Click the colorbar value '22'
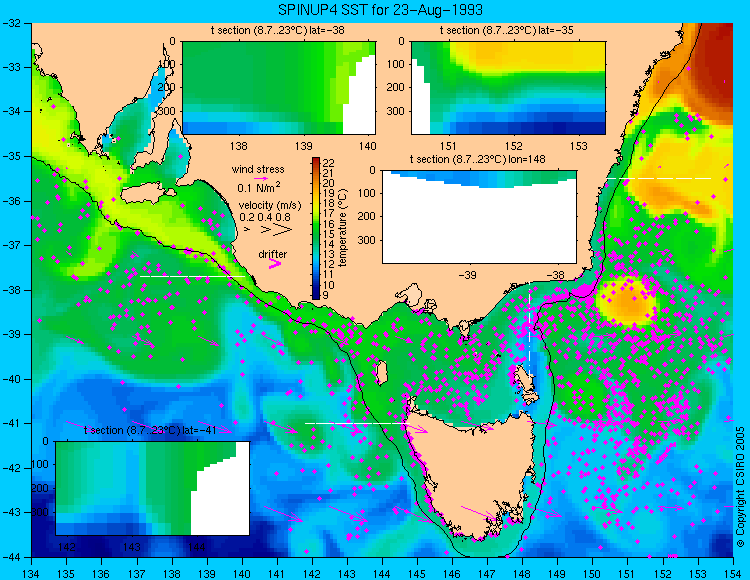 329,163
